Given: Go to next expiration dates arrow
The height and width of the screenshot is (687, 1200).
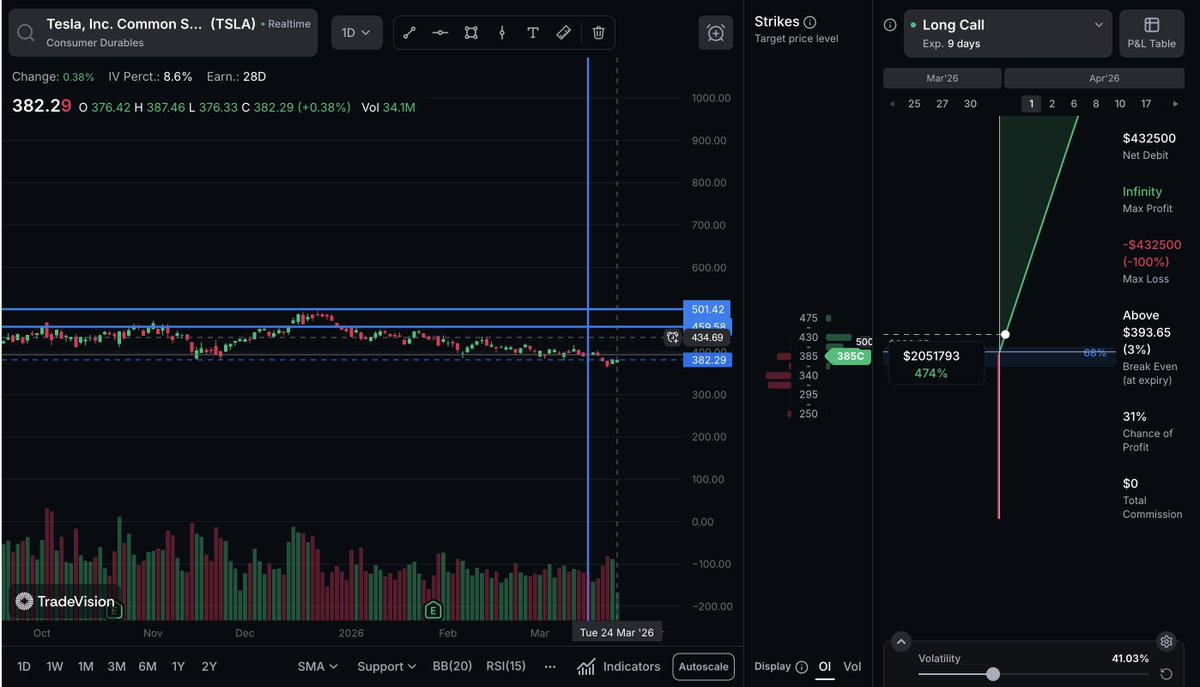Looking at the screenshot, I should (x=1175, y=104).
